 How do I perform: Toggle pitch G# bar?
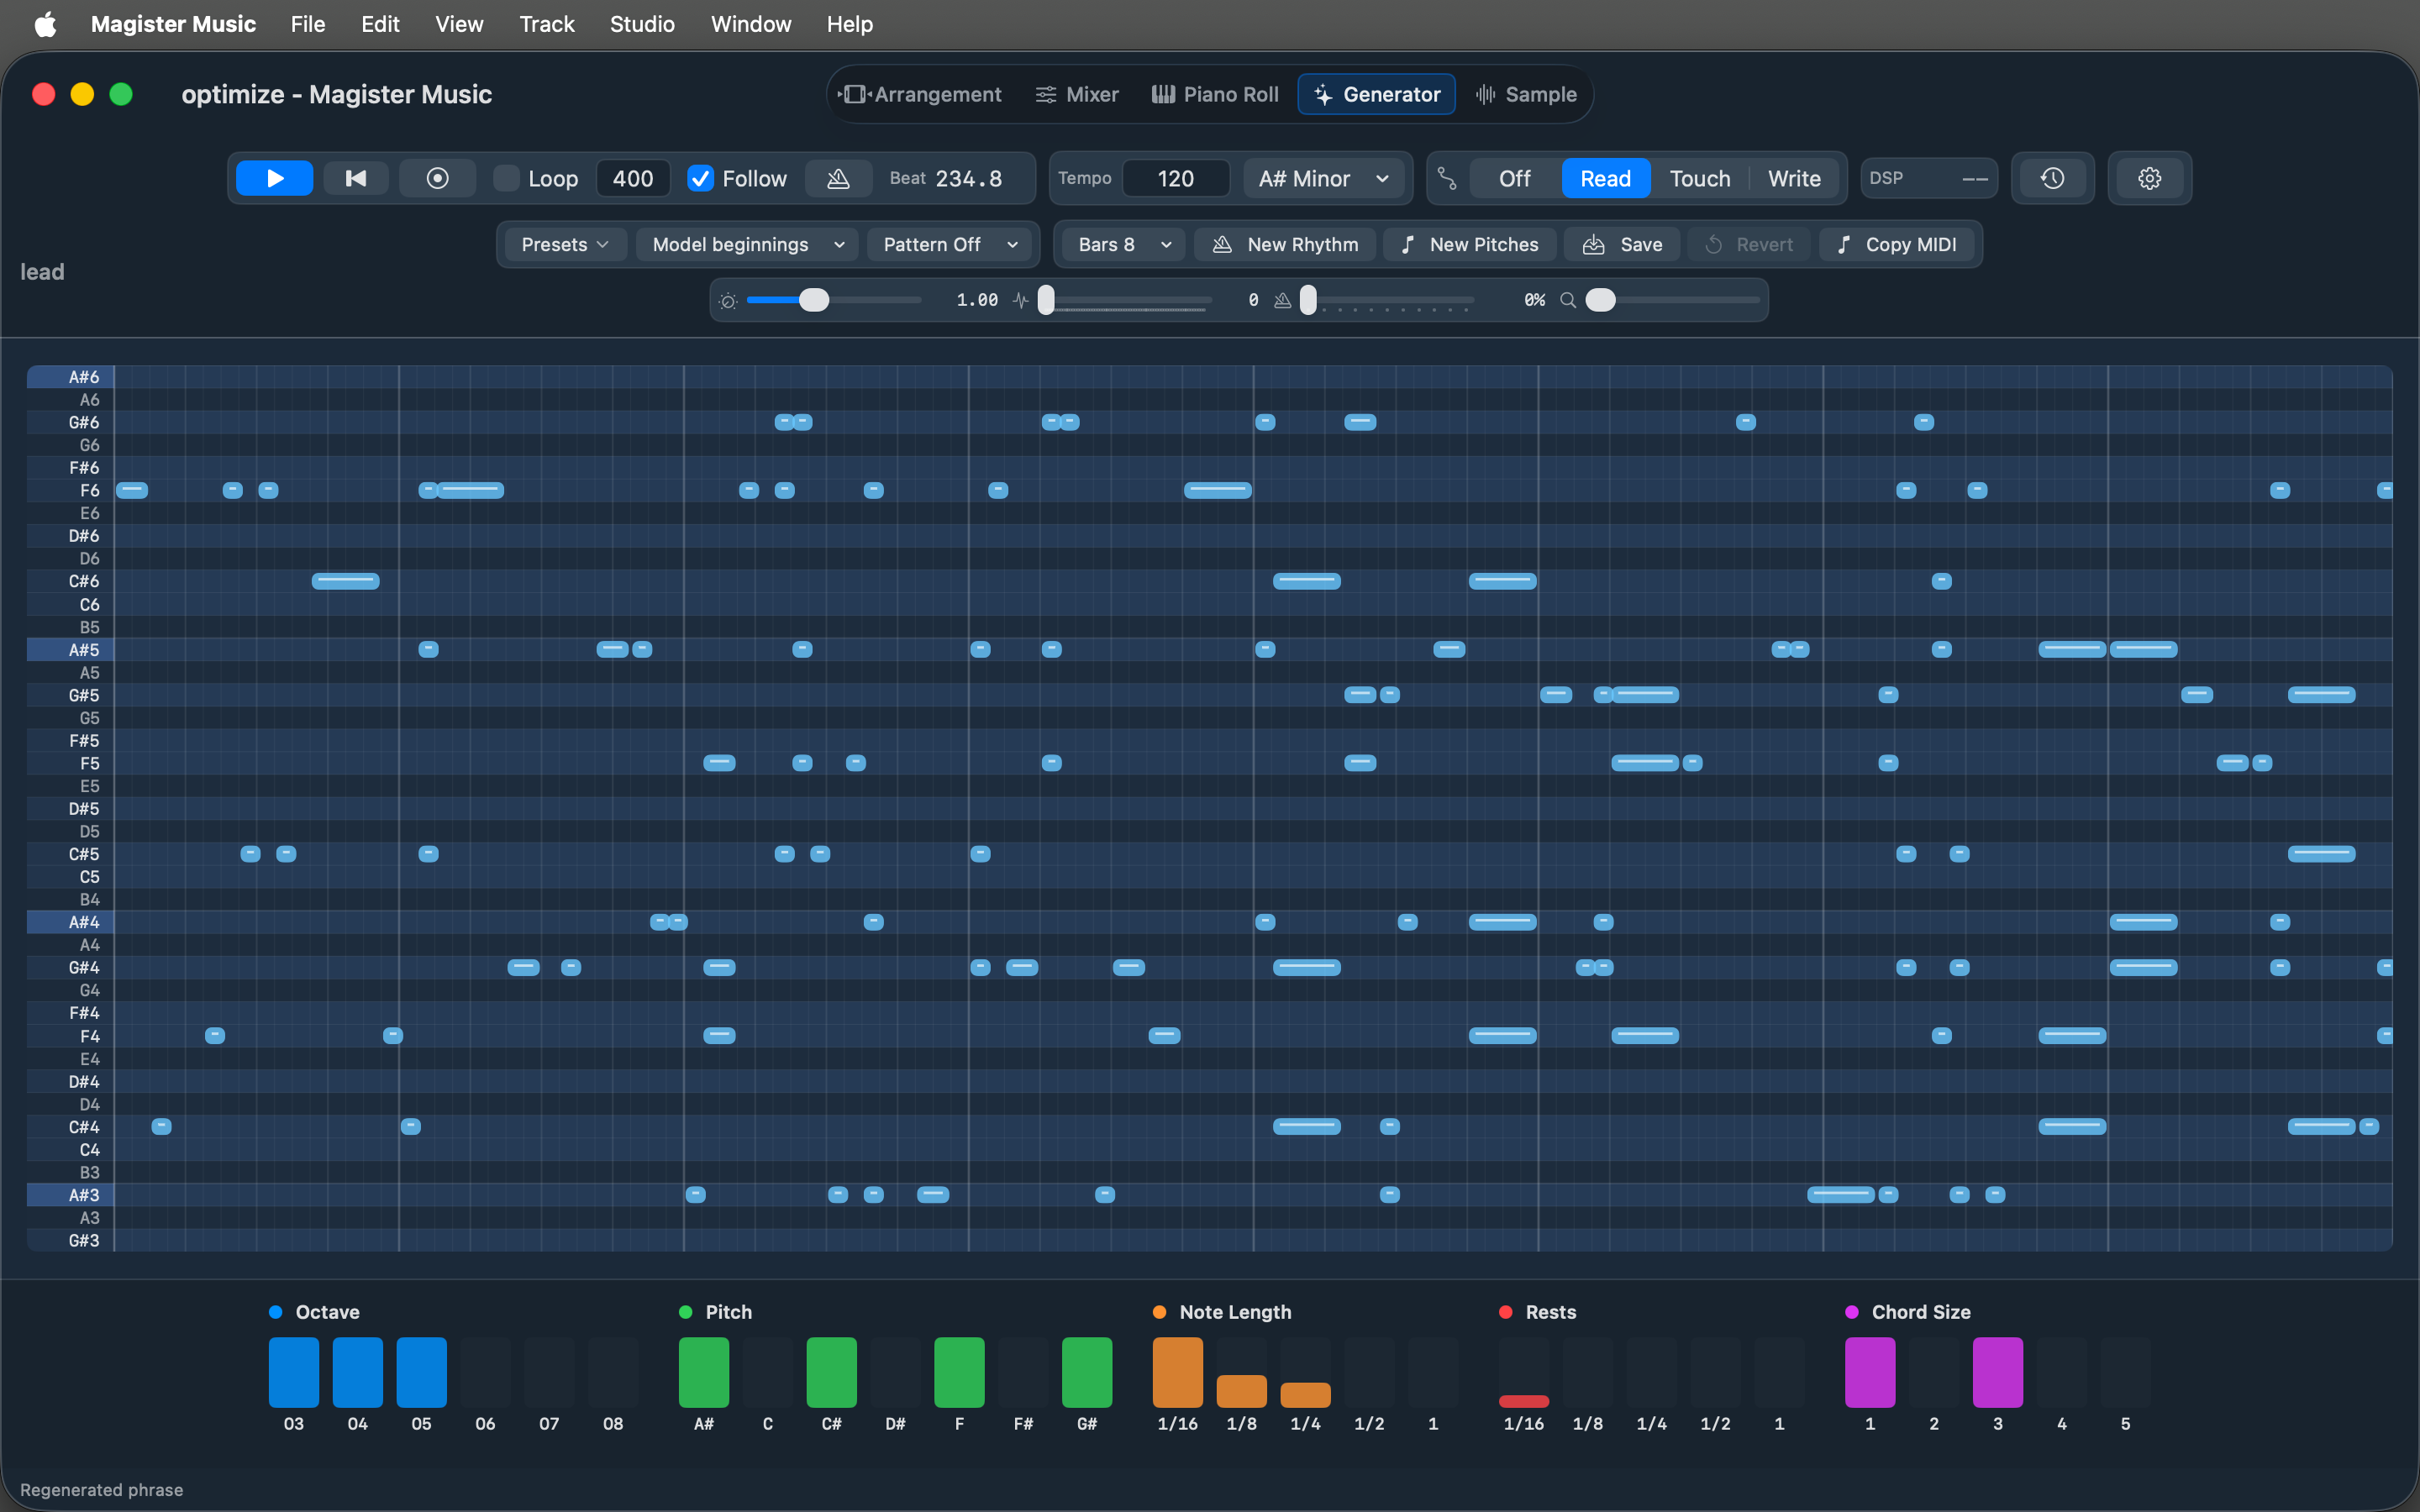tap(1087, 1372)
